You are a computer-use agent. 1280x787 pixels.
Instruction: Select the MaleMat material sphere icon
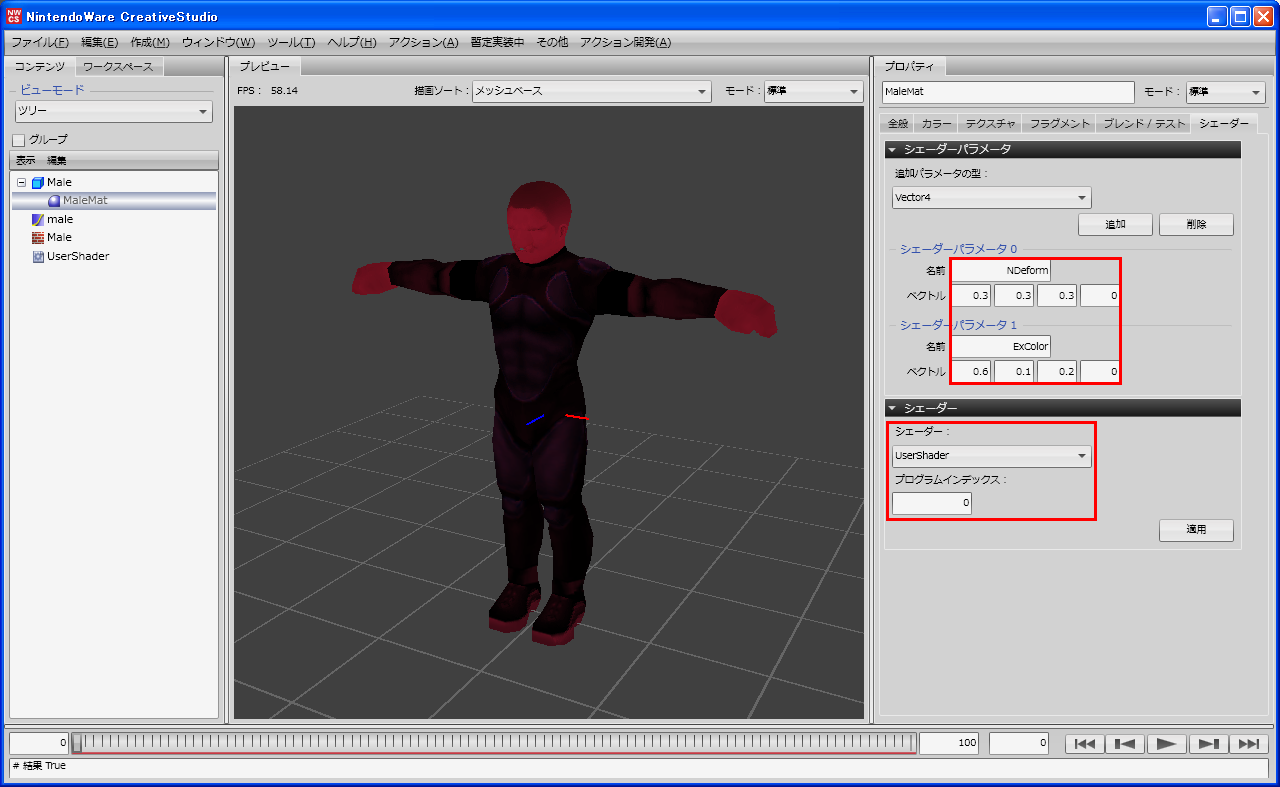point(54,201)
